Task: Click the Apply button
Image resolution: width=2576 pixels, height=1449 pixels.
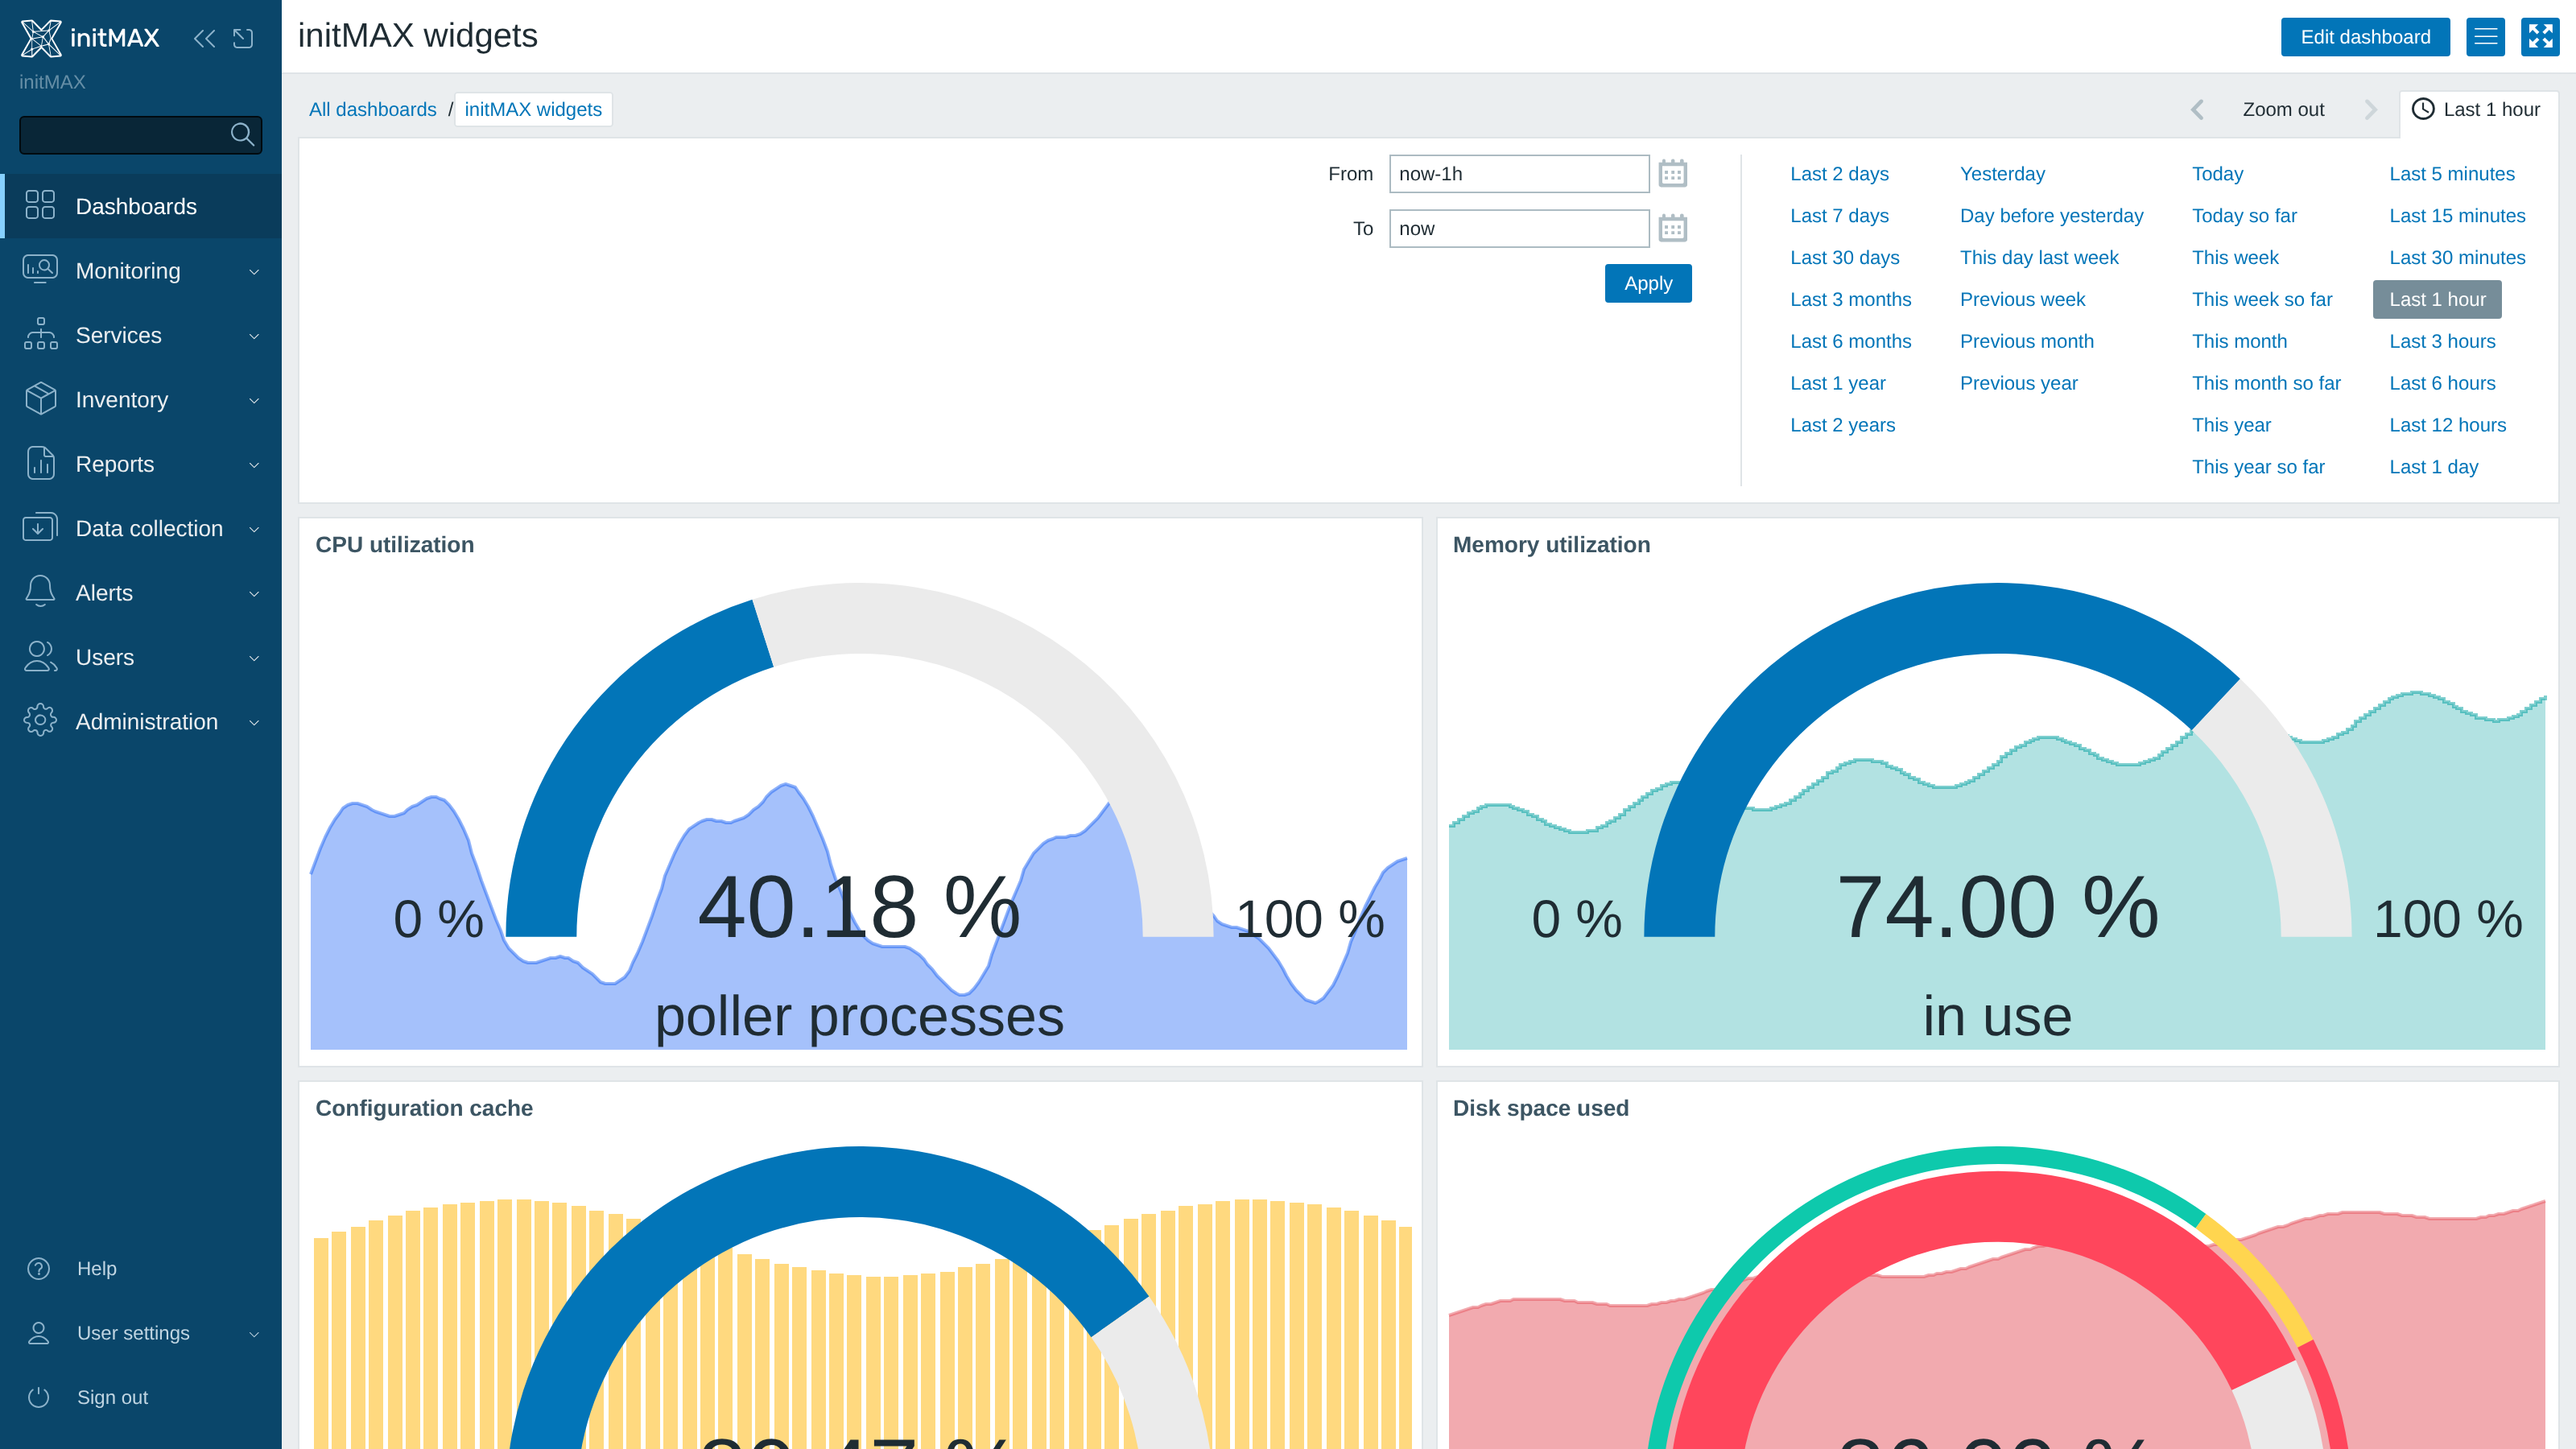Action: 1648,284
